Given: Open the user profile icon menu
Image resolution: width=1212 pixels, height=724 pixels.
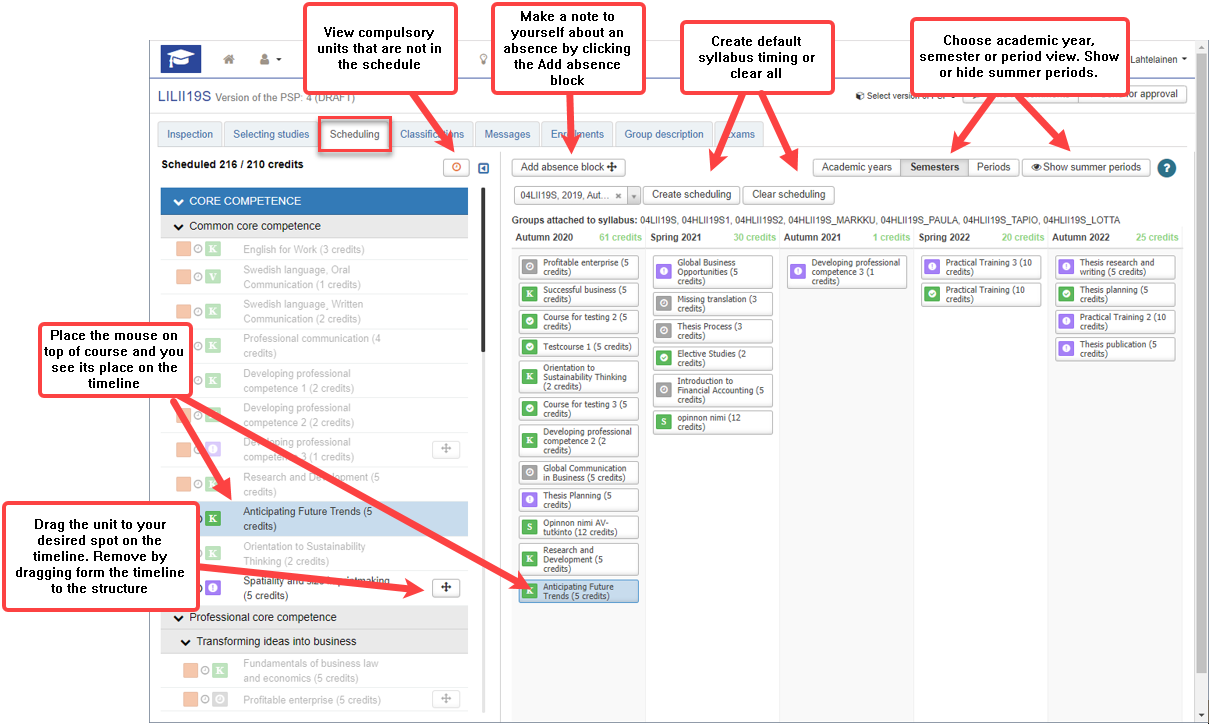Looking at the screenshot, I should click(x=269, y=59).
